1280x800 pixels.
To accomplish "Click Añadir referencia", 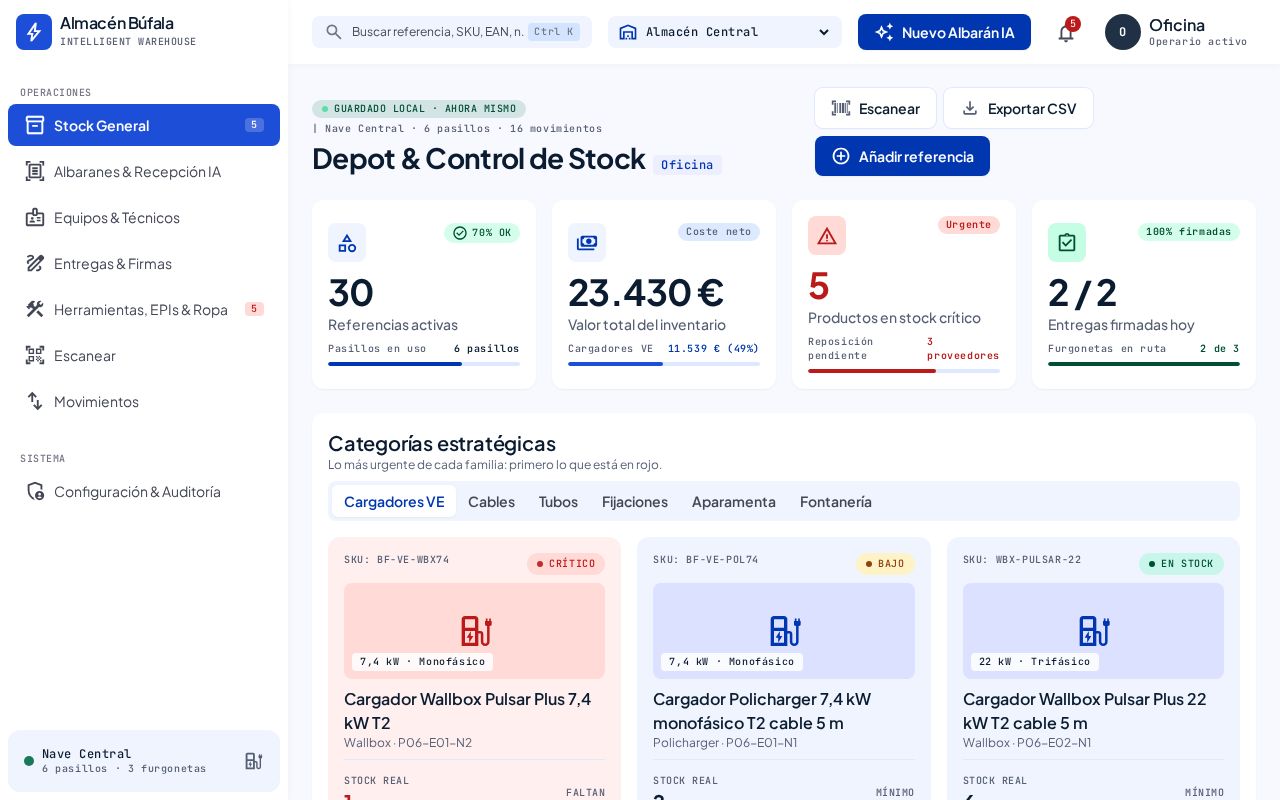I will [902, 156].
